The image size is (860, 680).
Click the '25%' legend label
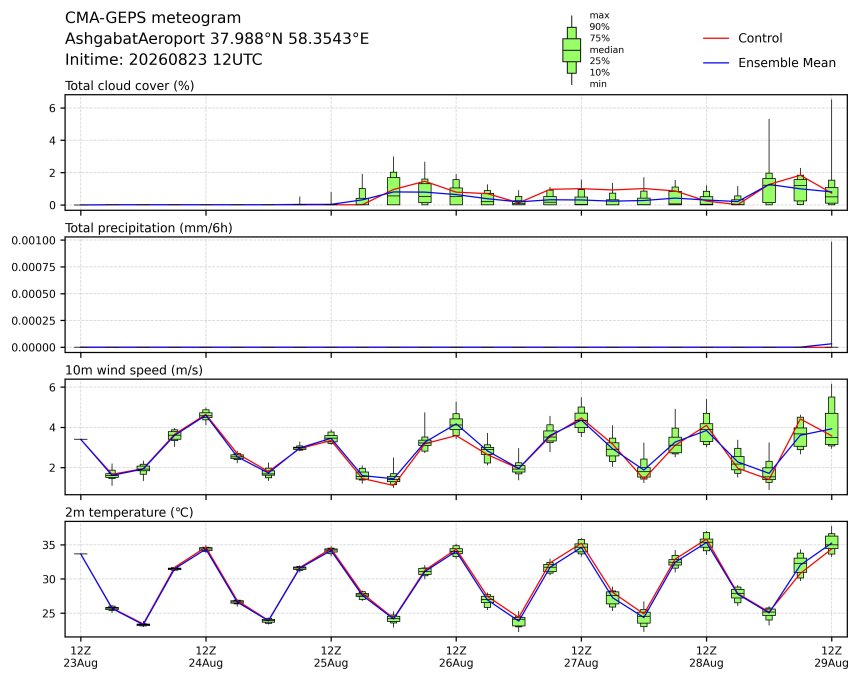click(599, 61)
